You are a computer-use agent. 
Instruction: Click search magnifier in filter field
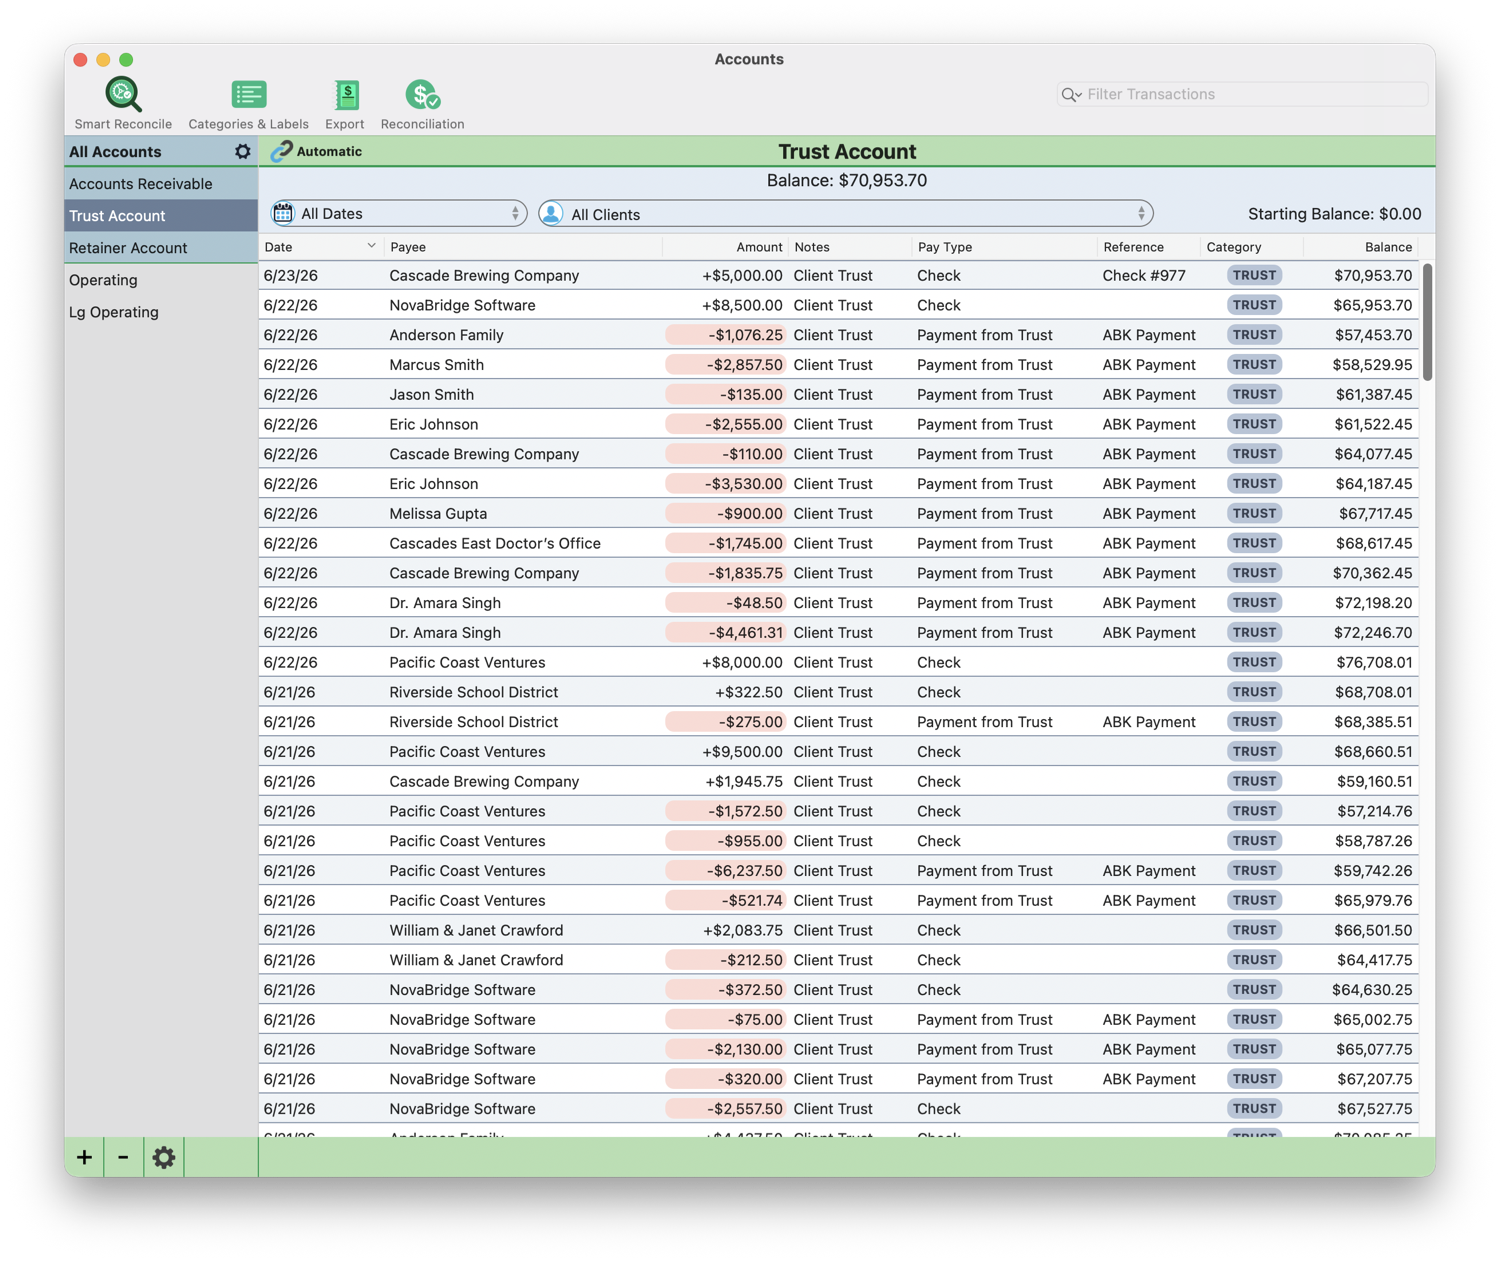[1071, 94]
